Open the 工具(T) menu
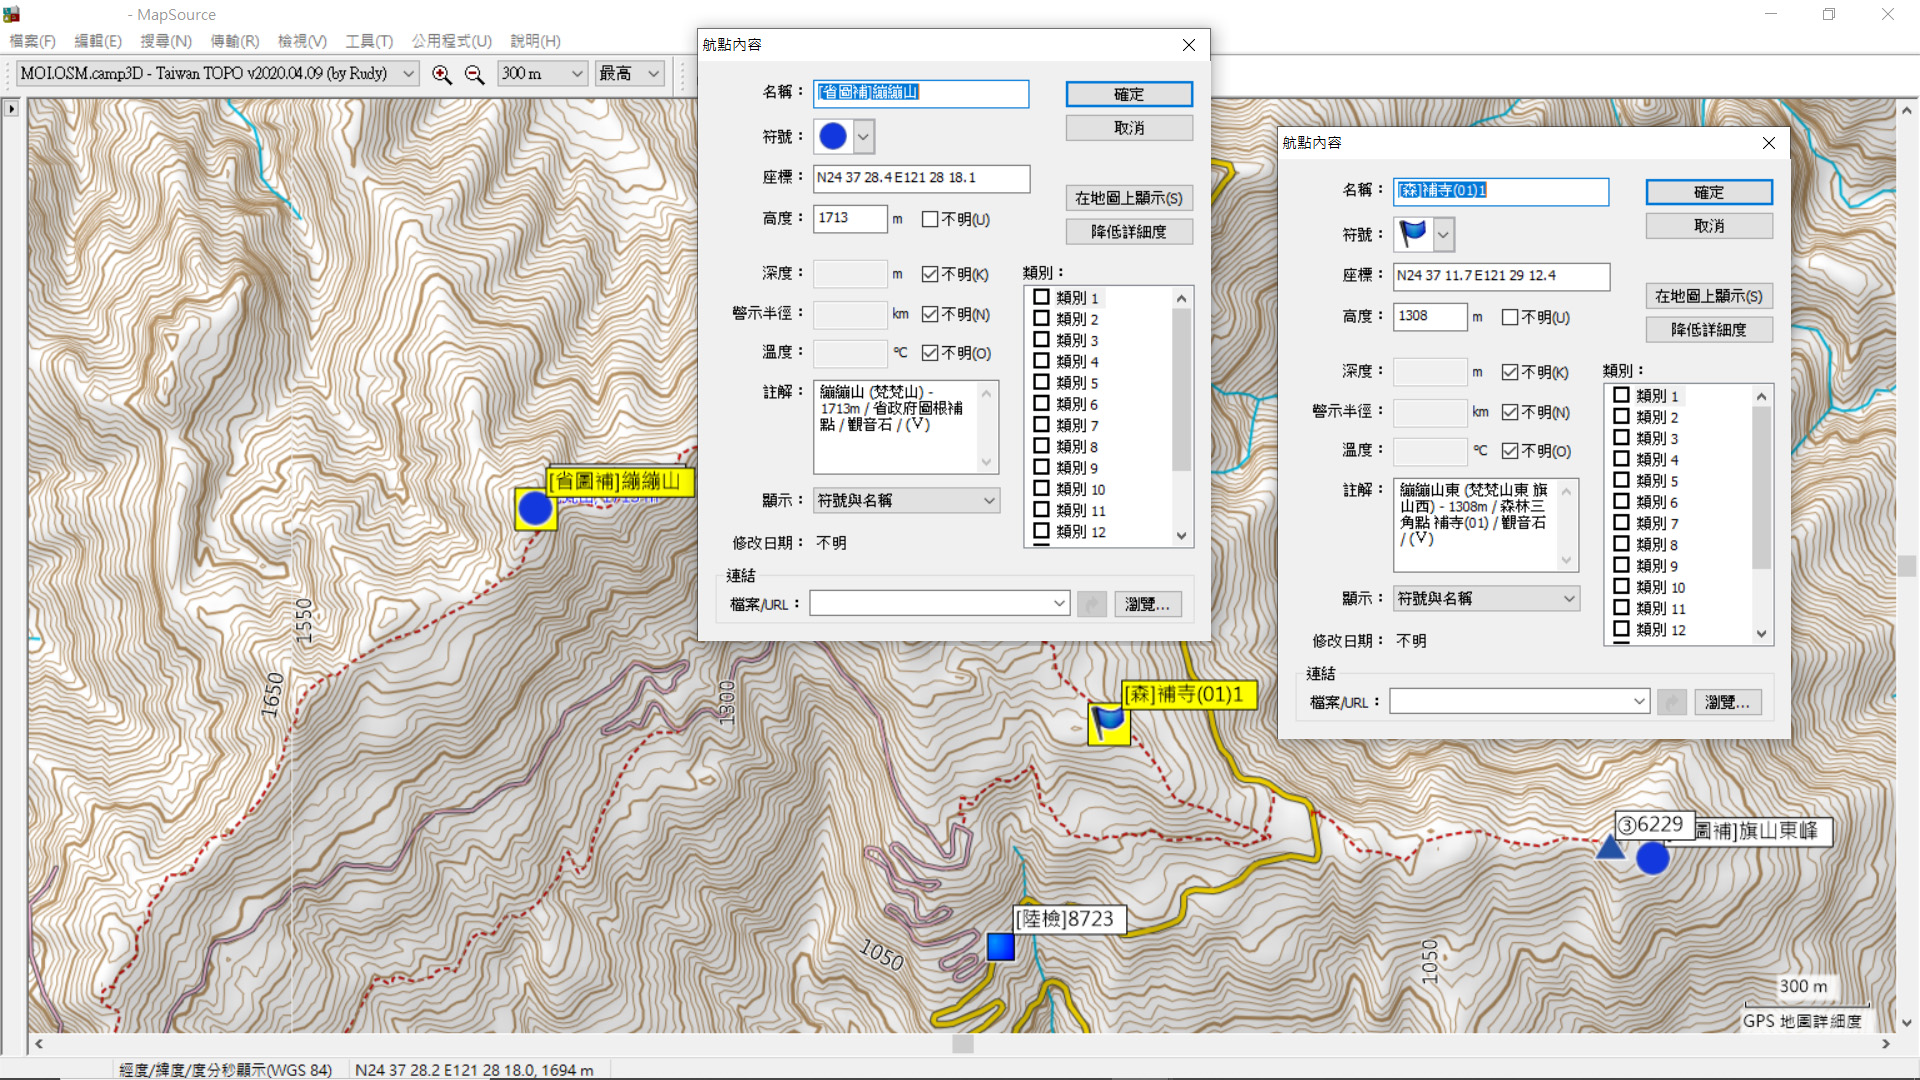The height and width of the screenshot is (1080, 1920). [369, 41]
